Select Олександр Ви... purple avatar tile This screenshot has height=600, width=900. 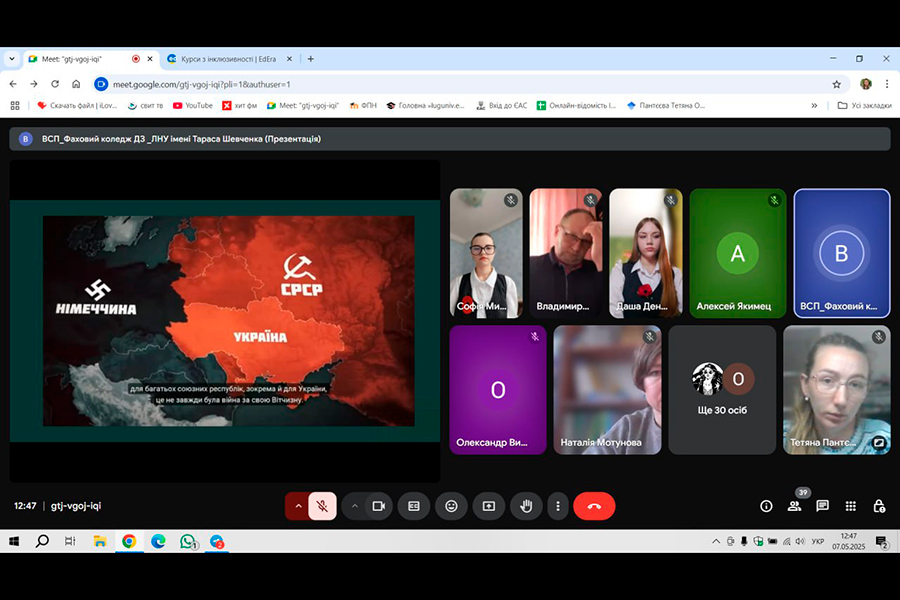coord(498,390)
